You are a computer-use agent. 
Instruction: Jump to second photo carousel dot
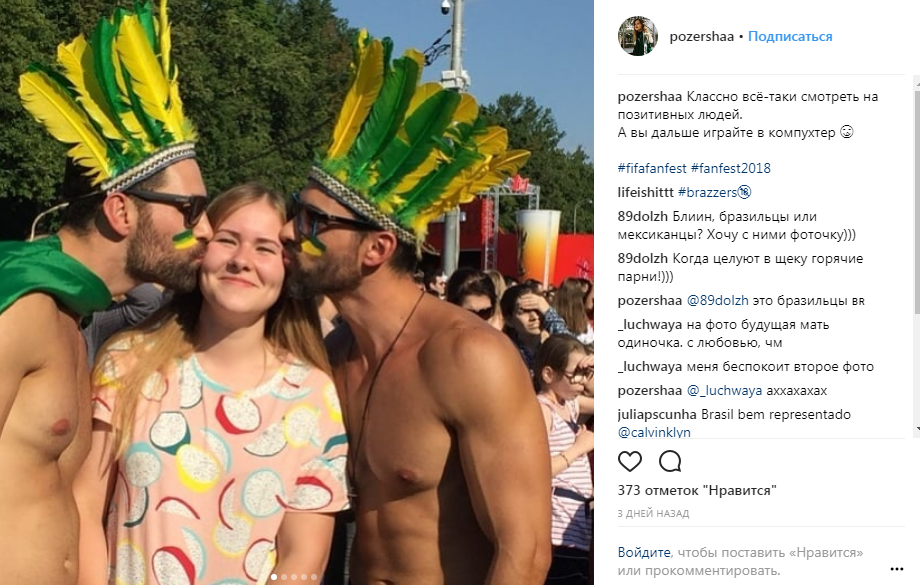(x=284, y=577)
